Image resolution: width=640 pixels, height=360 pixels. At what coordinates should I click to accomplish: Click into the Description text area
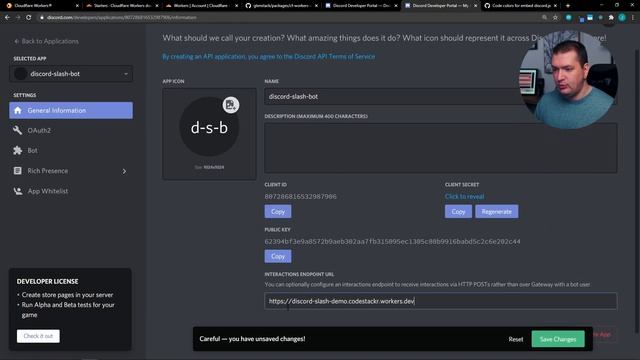click(440, 148)
